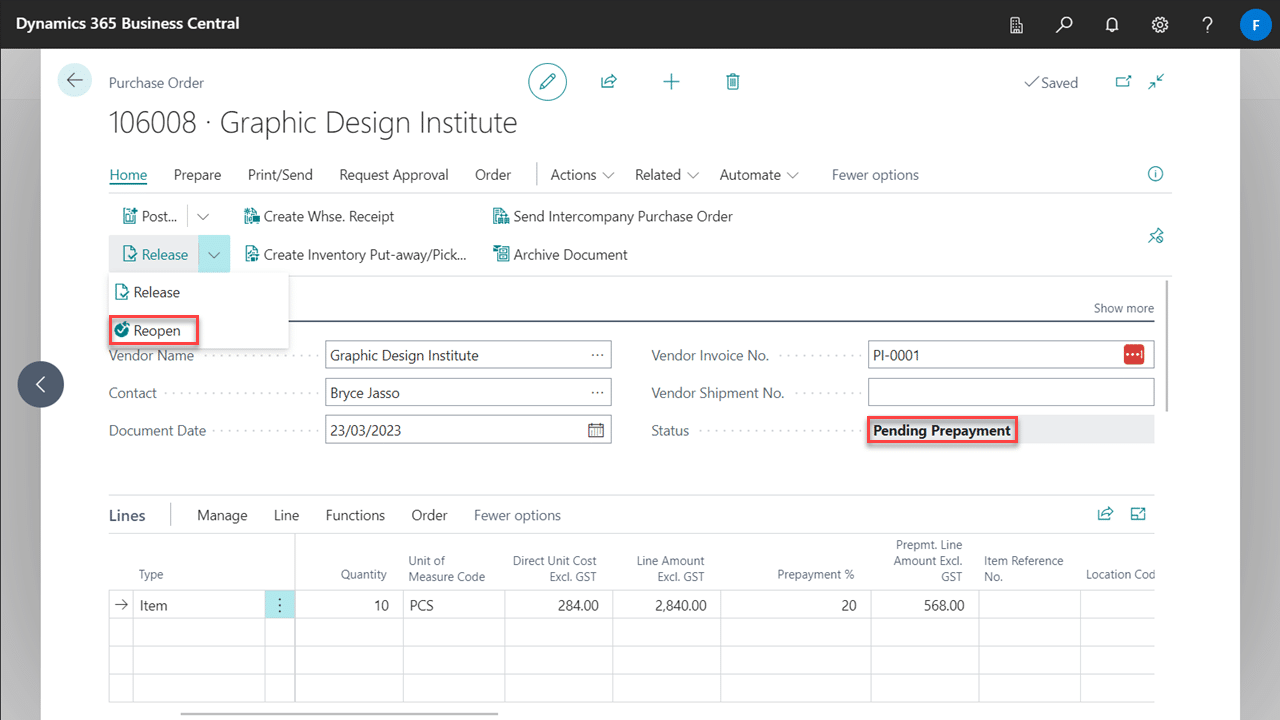Screen dimensions: 1280x720
Task: Click the row options dots for Item line
Action: (x=280, y=605)
